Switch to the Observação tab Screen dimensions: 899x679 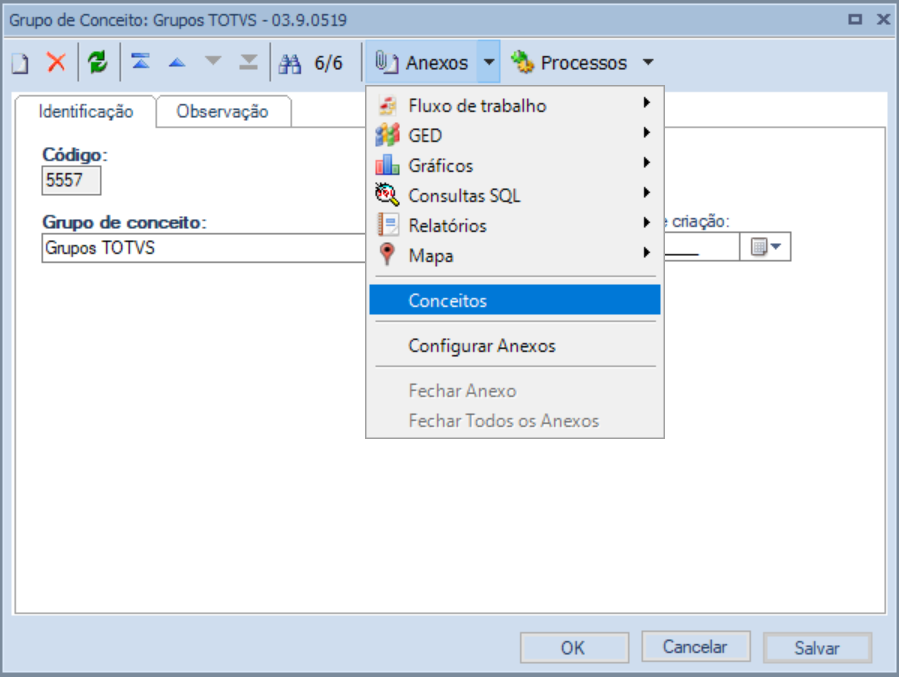(x=222, y=111)
